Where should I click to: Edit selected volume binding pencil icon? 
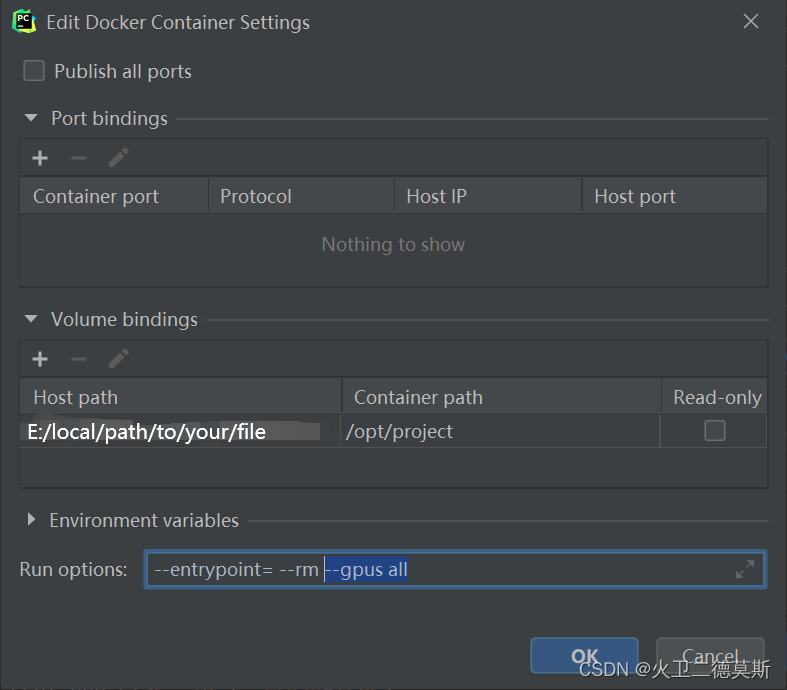tap(118, 358)
